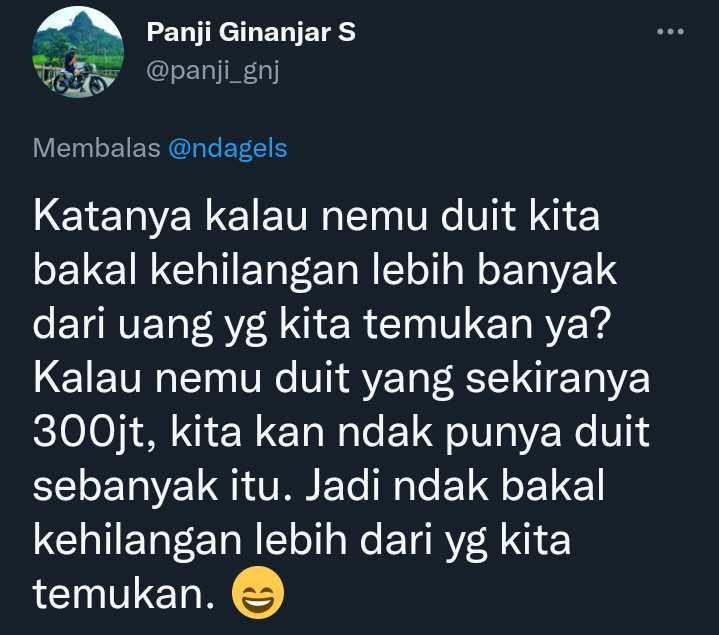Click the line 'kehilangan lebih dari yg kita'
719x635 pixels.
click(x=302, y=540)
